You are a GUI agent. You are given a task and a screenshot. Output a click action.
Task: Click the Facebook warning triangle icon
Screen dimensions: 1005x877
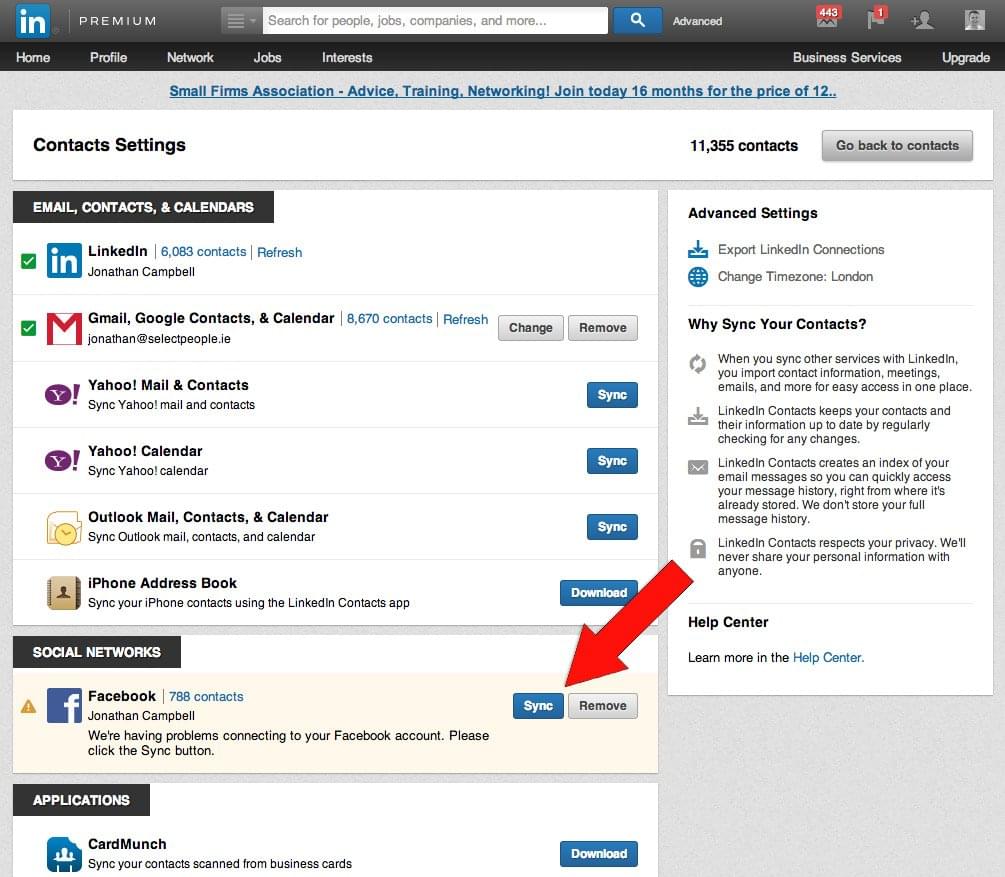pyautogui.click(x=28, y=706)
